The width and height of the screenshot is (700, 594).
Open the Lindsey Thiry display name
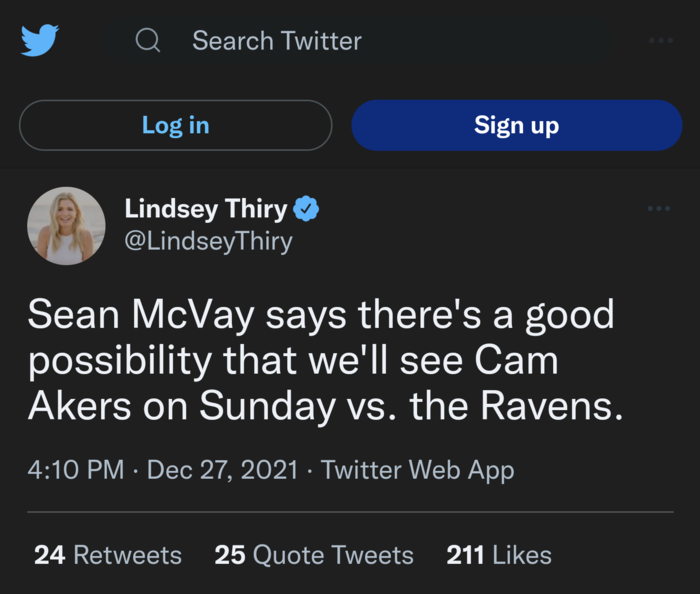click(205, 209)
